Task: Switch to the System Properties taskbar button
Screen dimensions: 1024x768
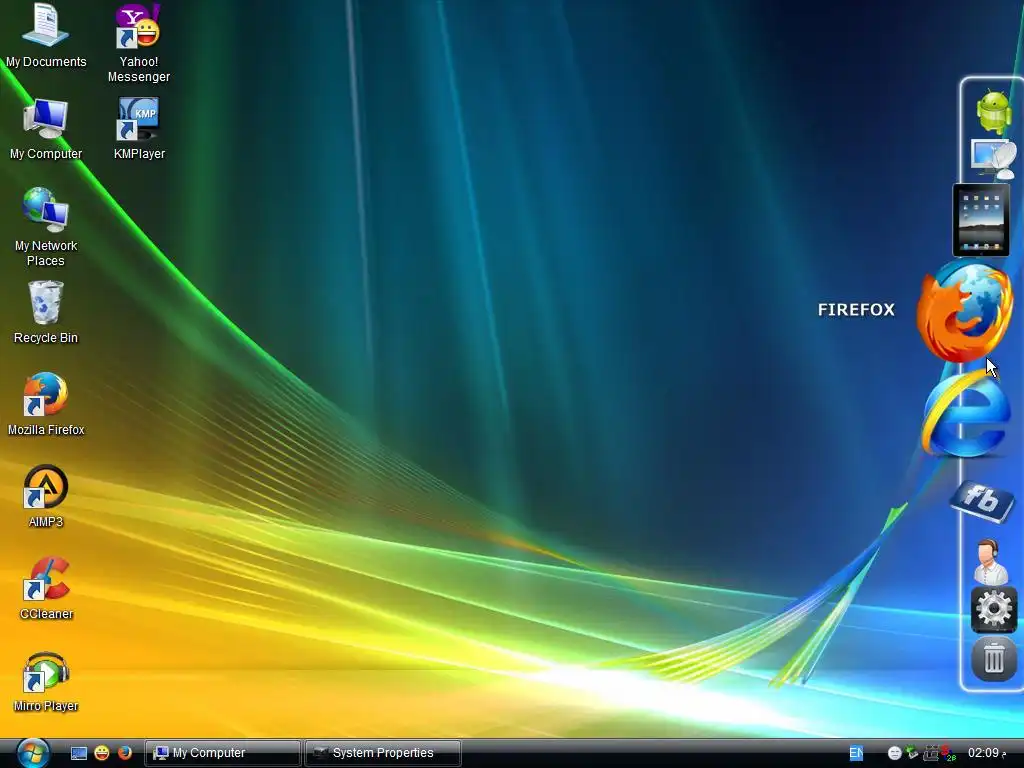Action: (383, 753)
